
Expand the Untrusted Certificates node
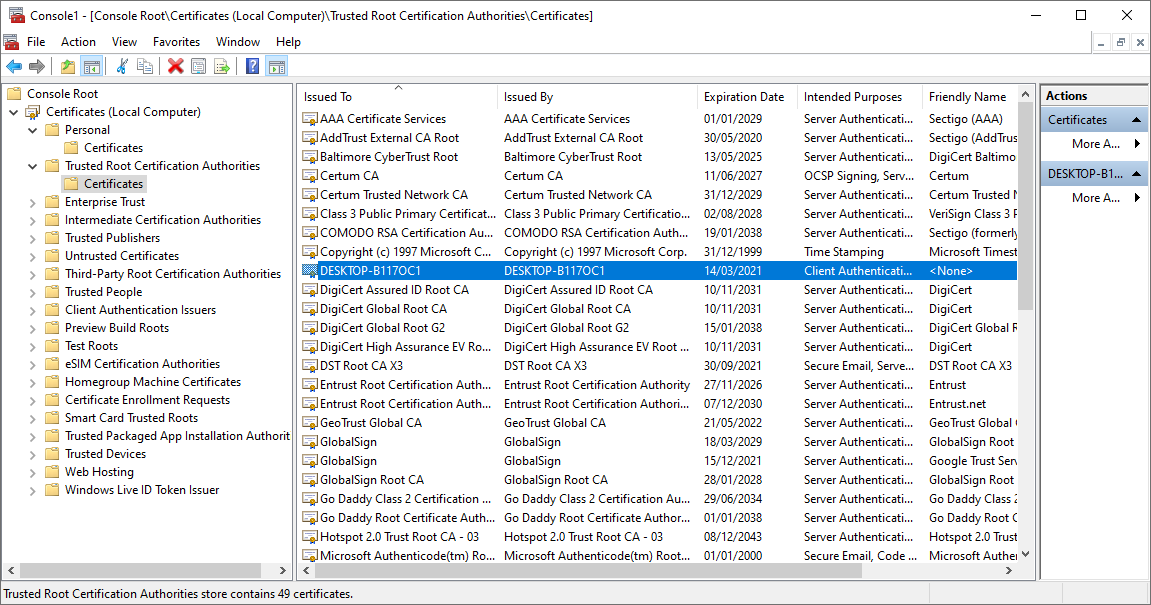coord(32,256)
